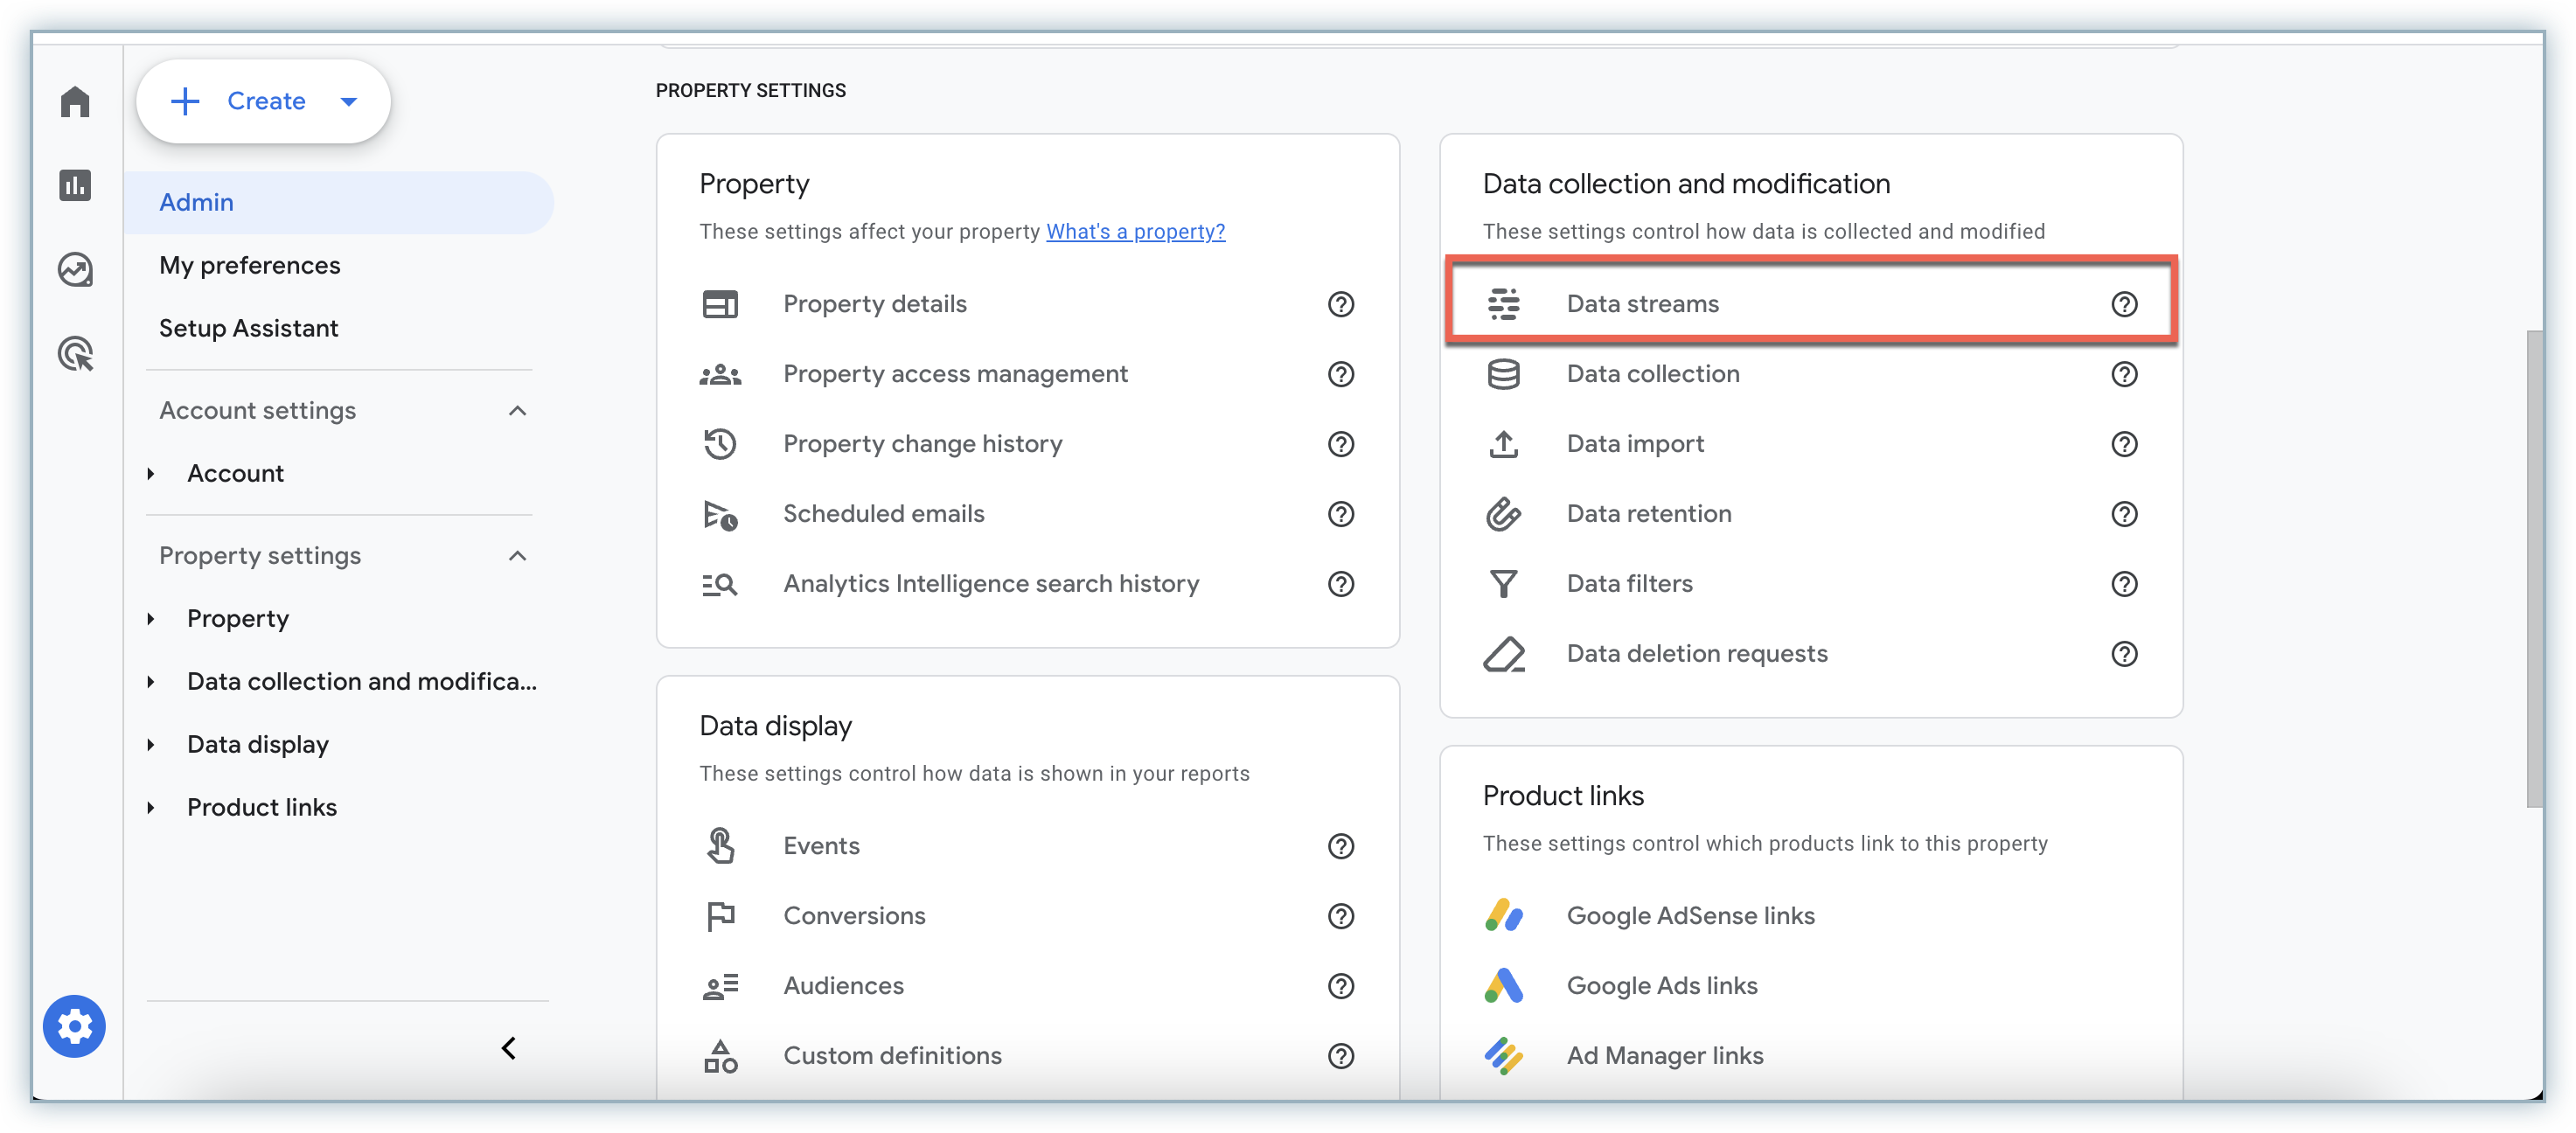Click the Google Ads links logo icon

pos(1503,985)
